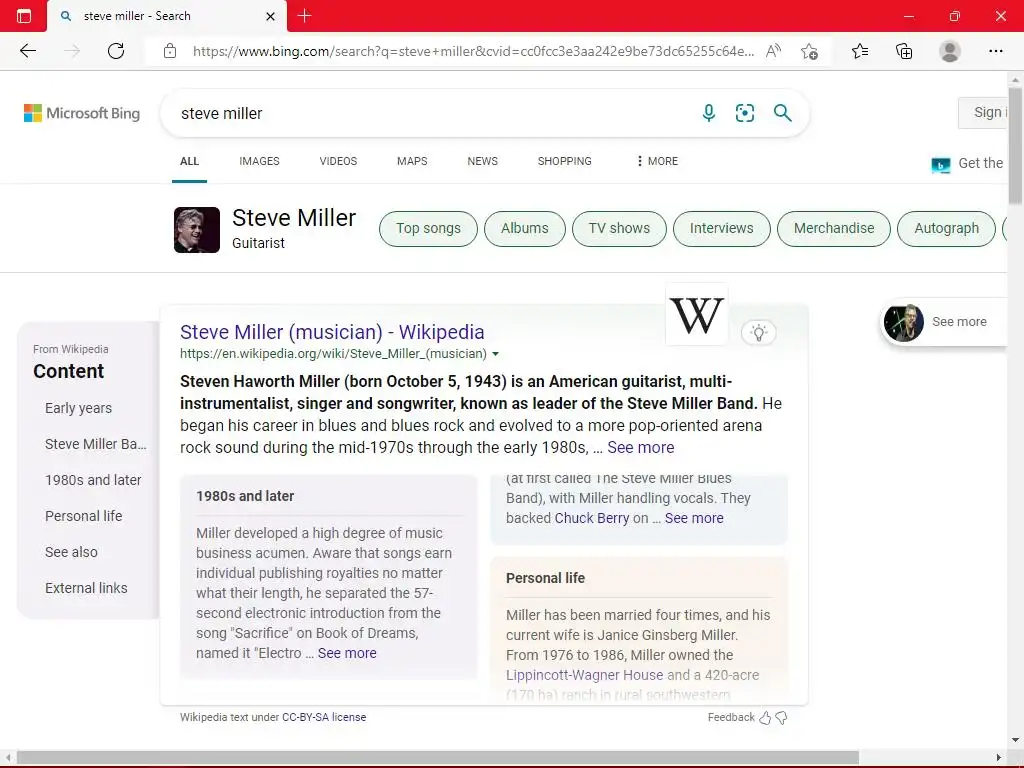Open the Collections icon
This screenshot has width=1024, height=768.
coord(904,51)
